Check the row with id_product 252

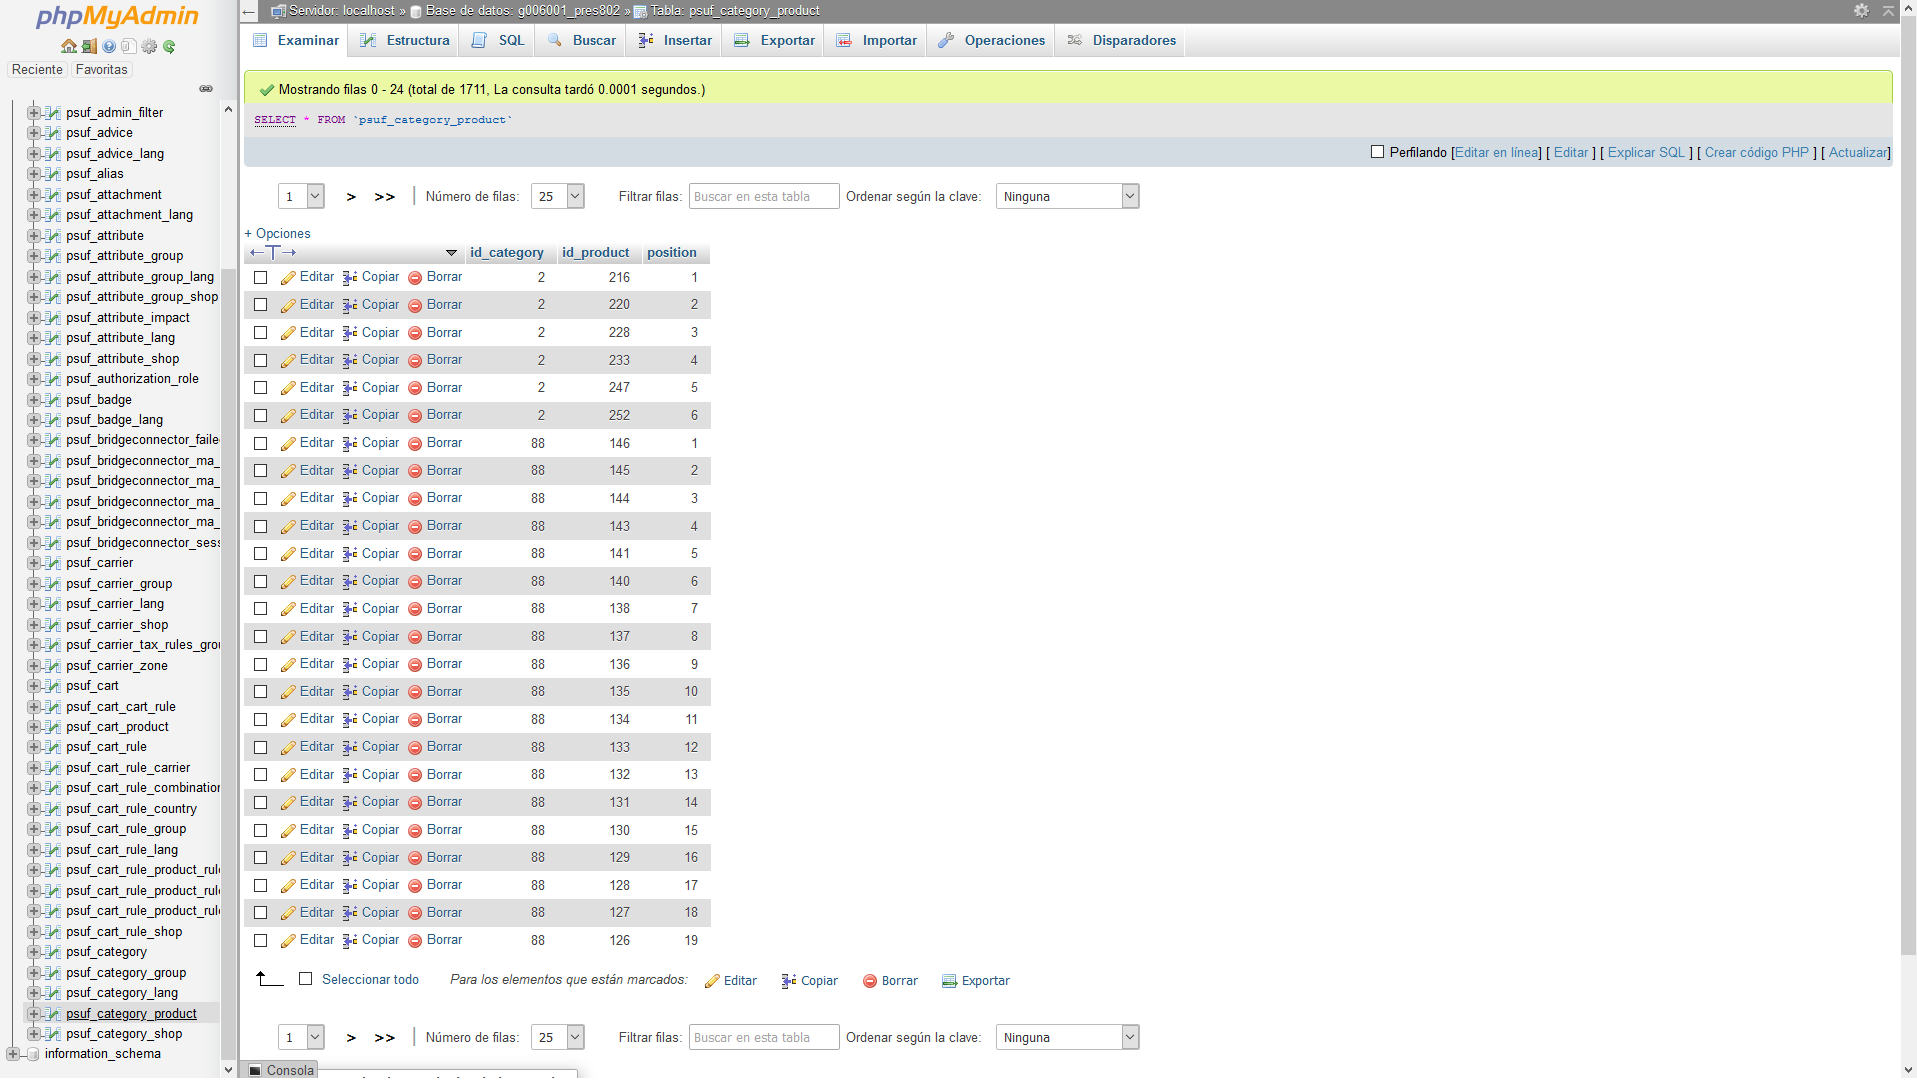260,416
